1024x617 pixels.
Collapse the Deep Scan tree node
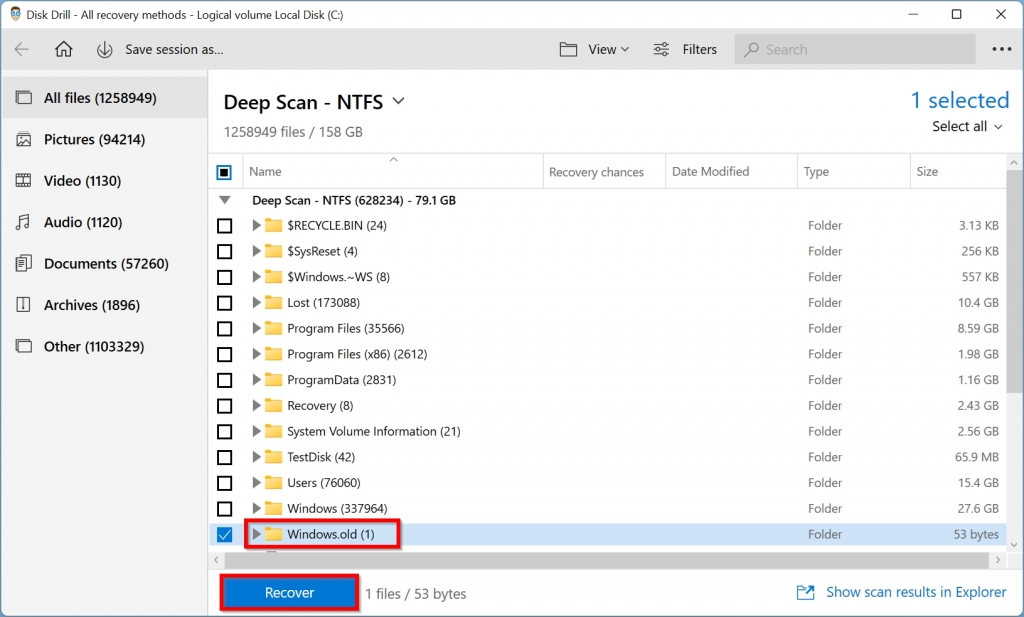(x=226, y=200)
